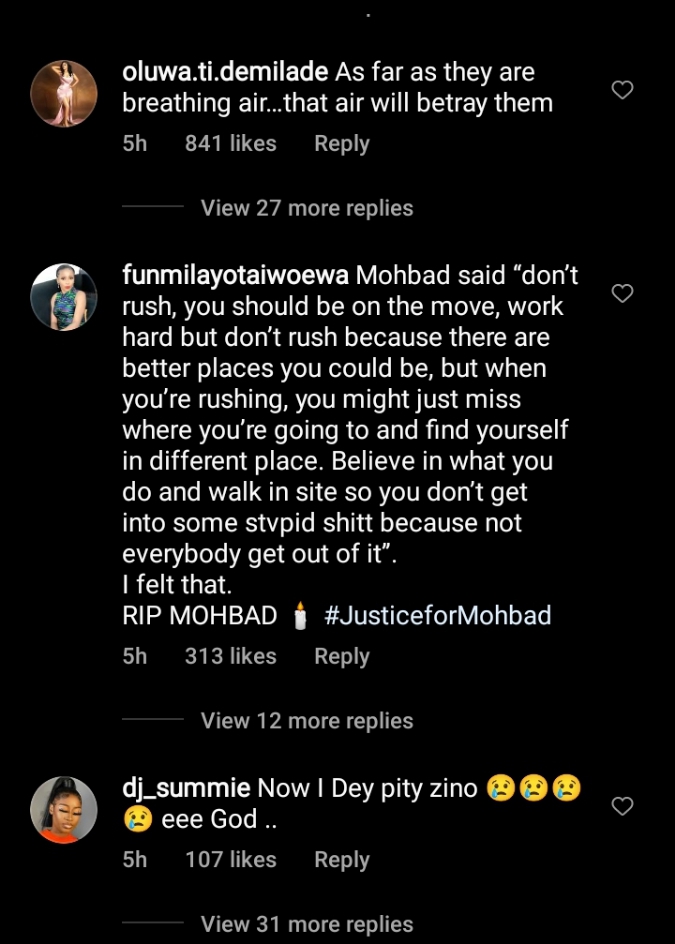The height and width of the screenshot is (944, 675).
Task: Open the funmilayotaiwoewa username link
Action: click(x=235, y=275)
